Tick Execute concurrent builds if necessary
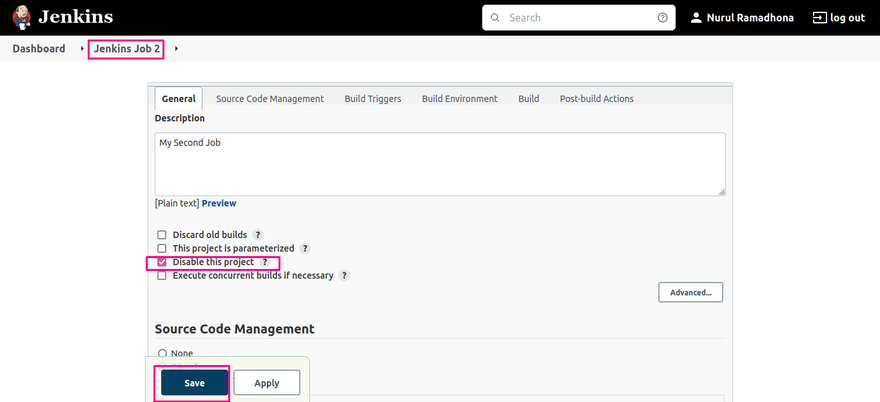The height and width of the screenshot is (402, 880). pyautogui.click(x=162, y=276)
